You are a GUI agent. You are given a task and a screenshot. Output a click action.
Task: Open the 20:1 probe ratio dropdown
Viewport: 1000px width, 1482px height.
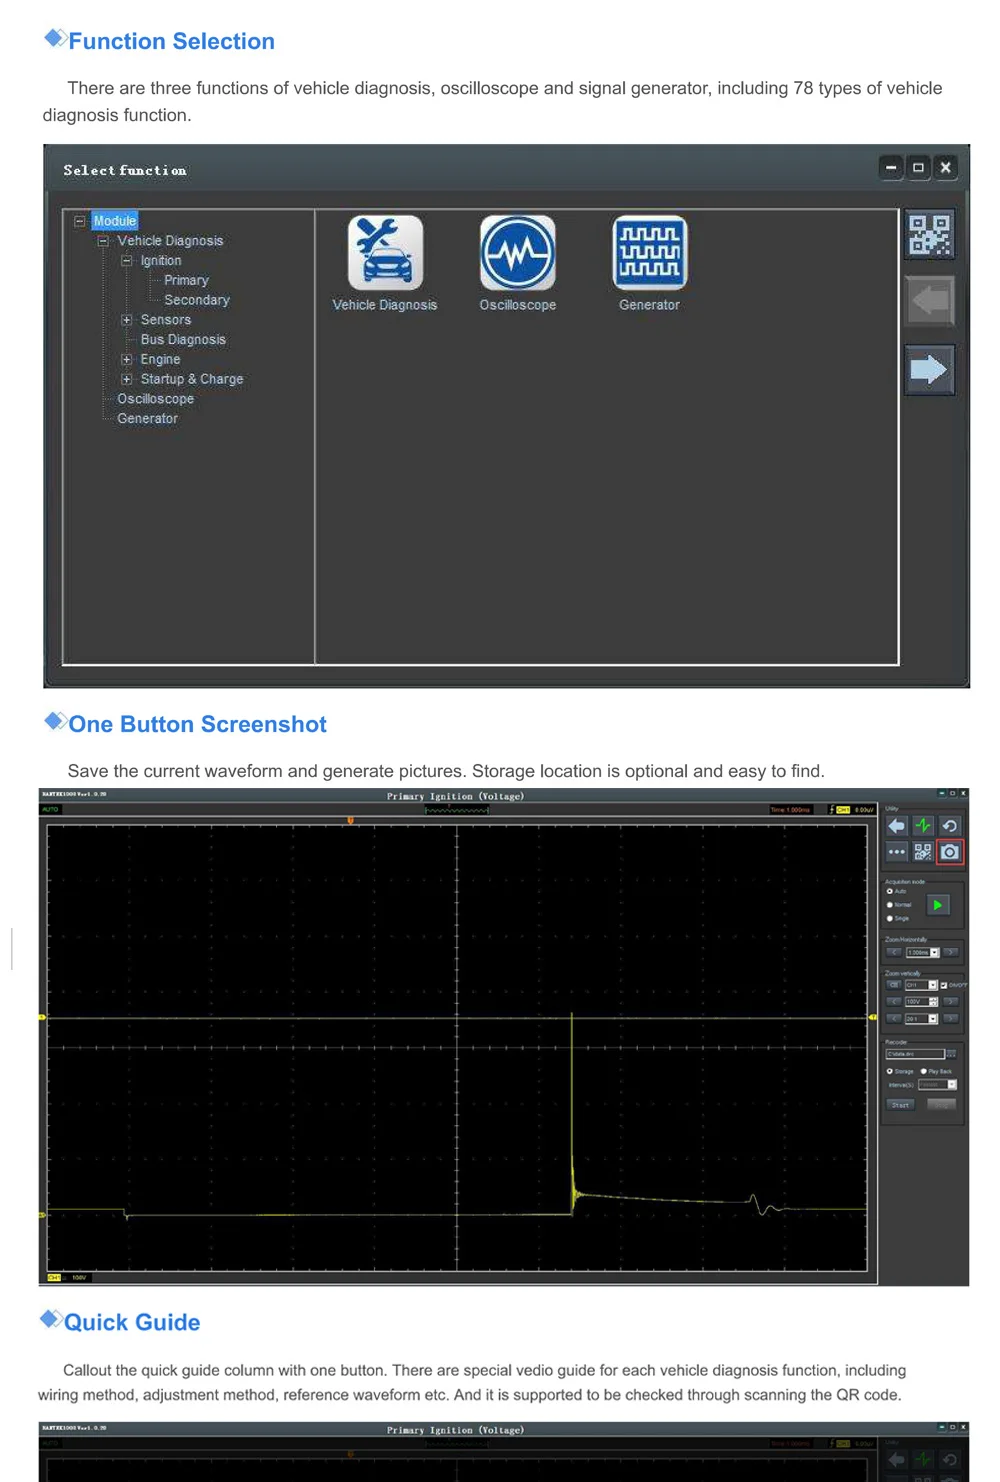tap(932, 1019)
